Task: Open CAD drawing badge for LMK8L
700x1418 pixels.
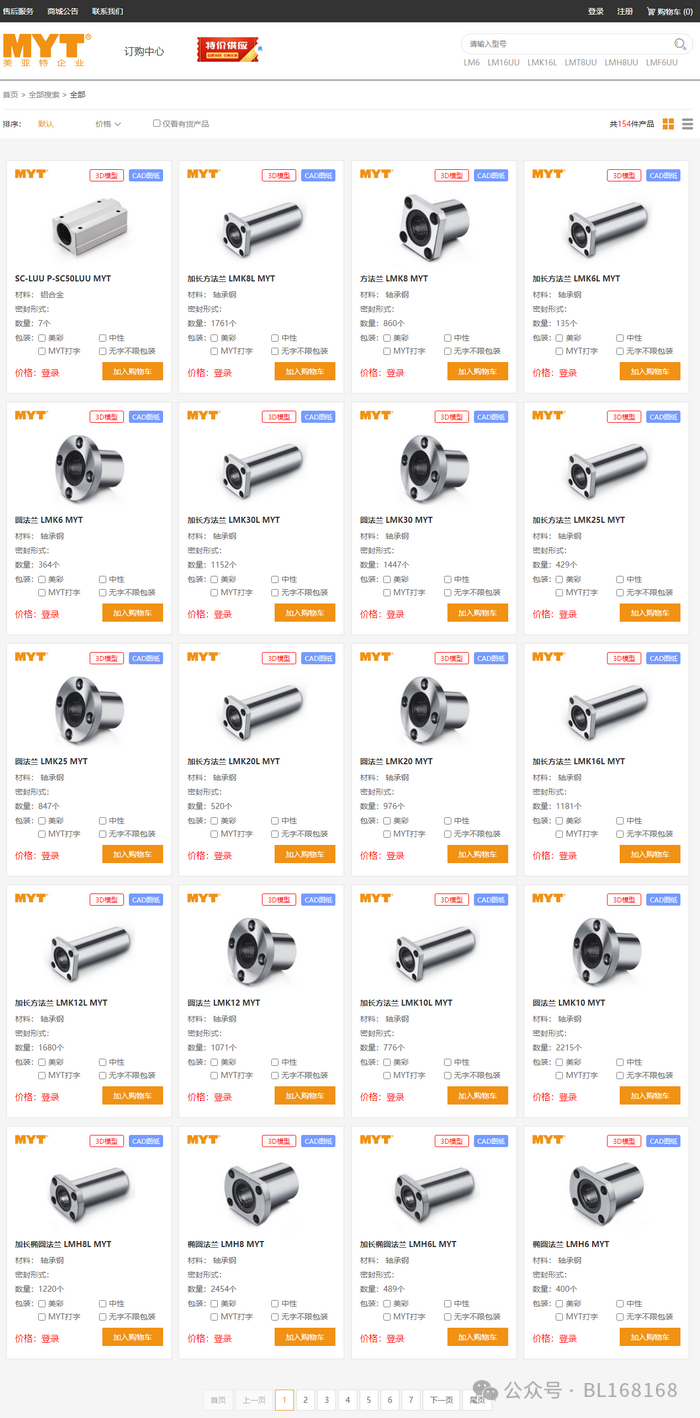Action: tap(318, 175)
